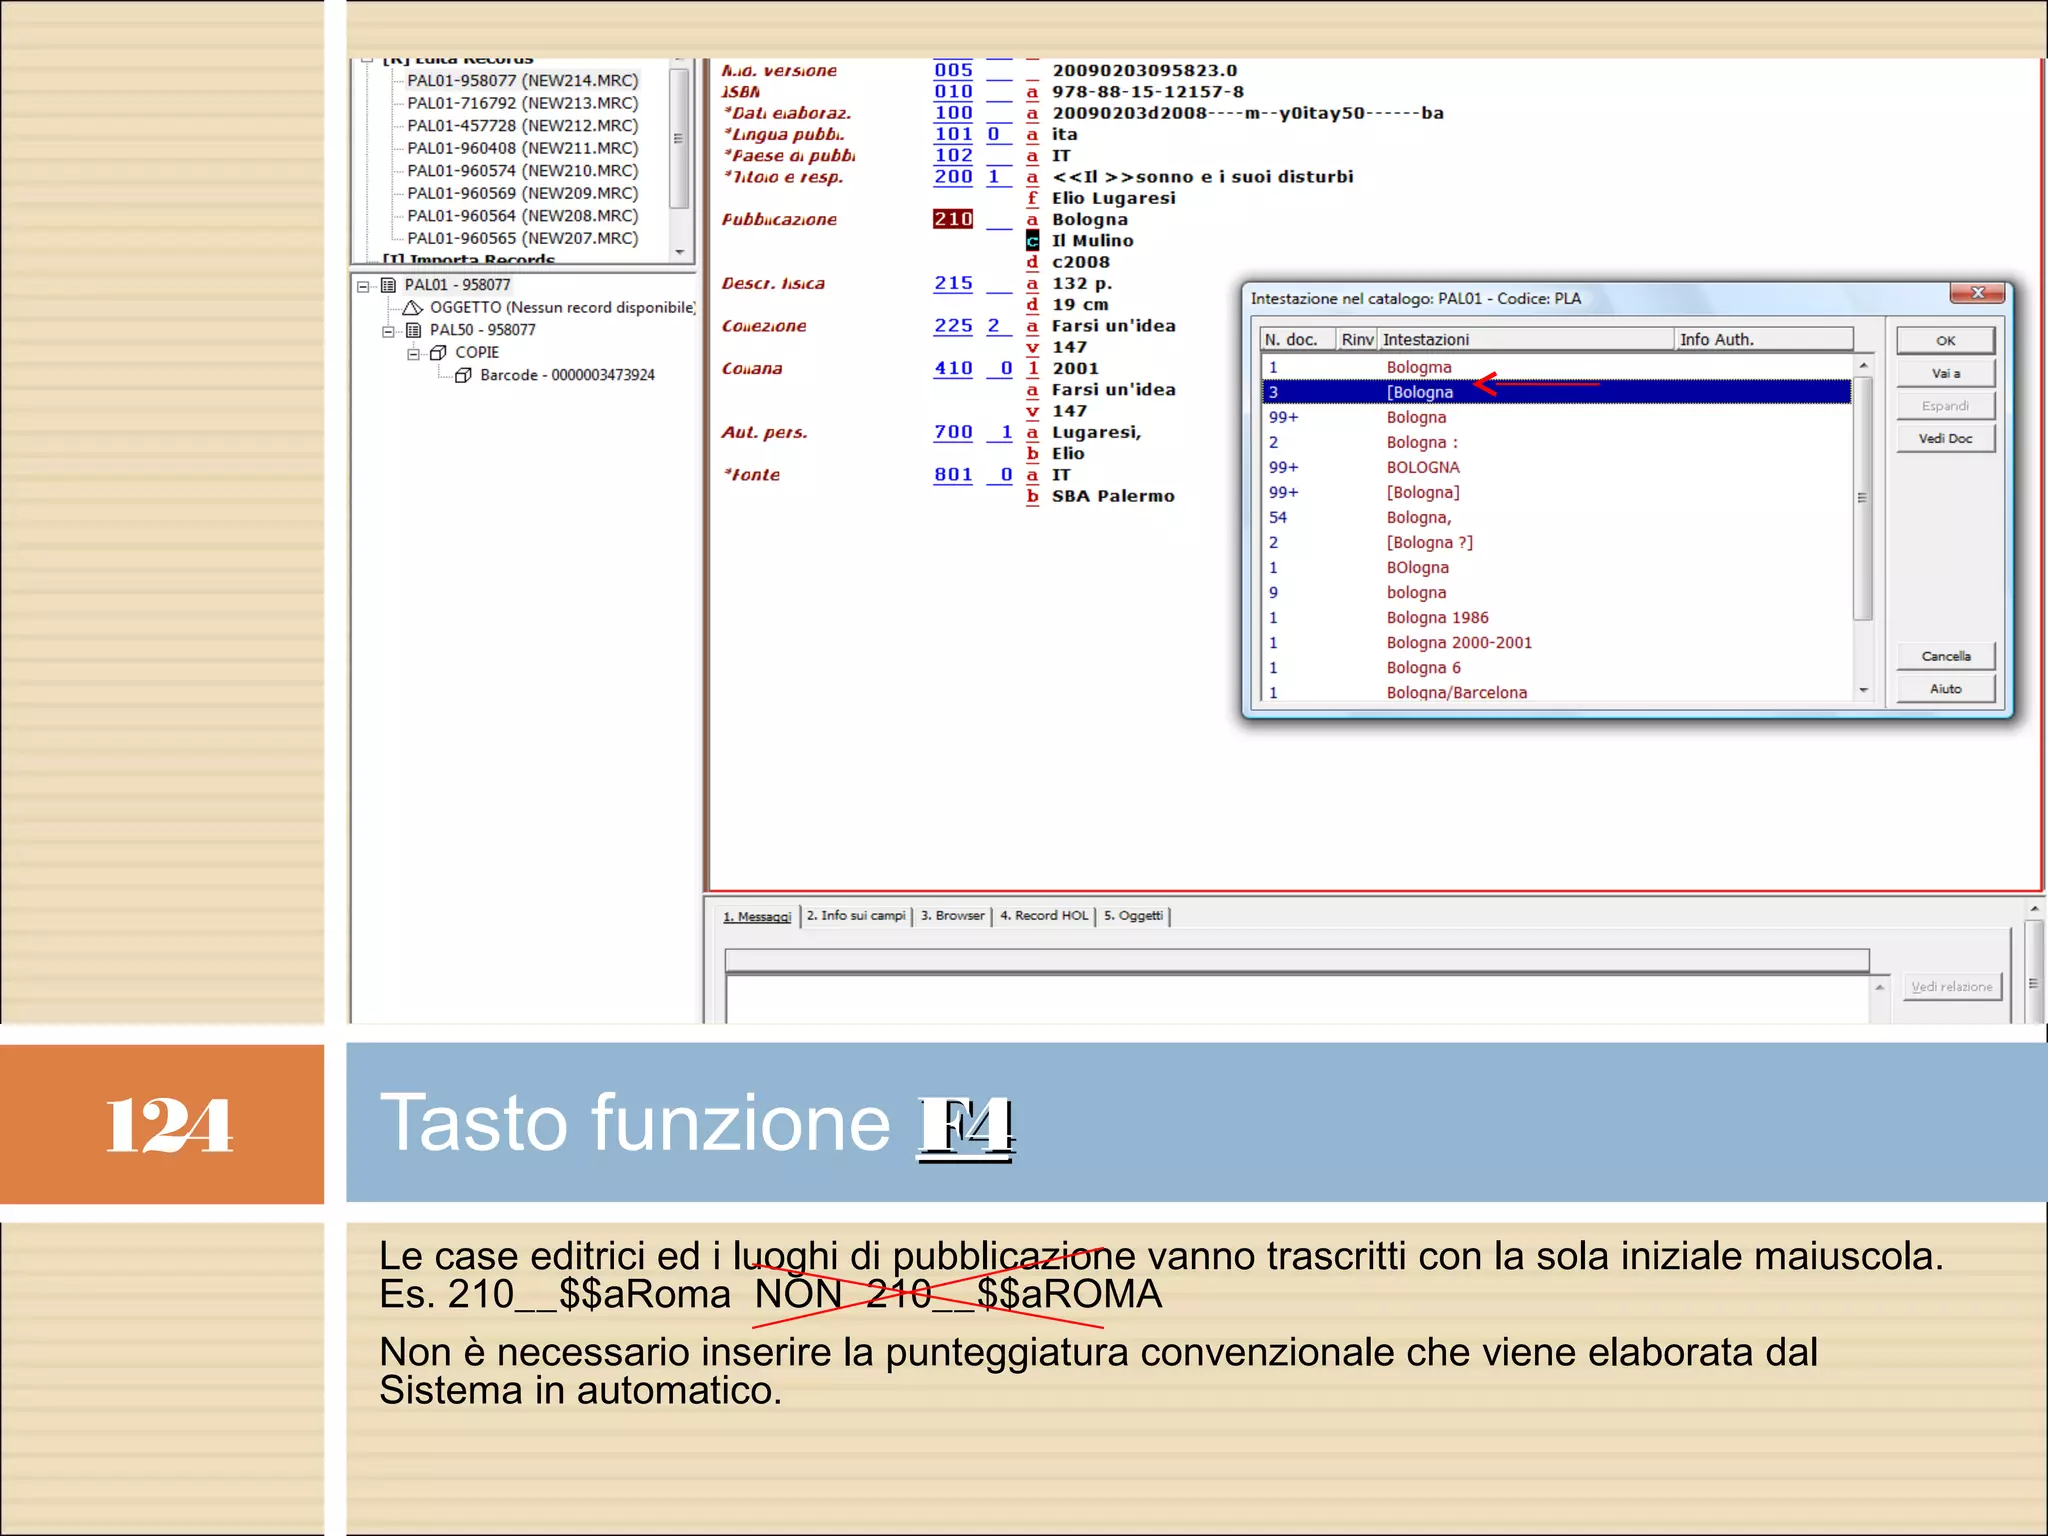Viewport: 2048px width, 1536px height.
Task: Open the 4. Record HOL tab
Action: click(1044, 916)
